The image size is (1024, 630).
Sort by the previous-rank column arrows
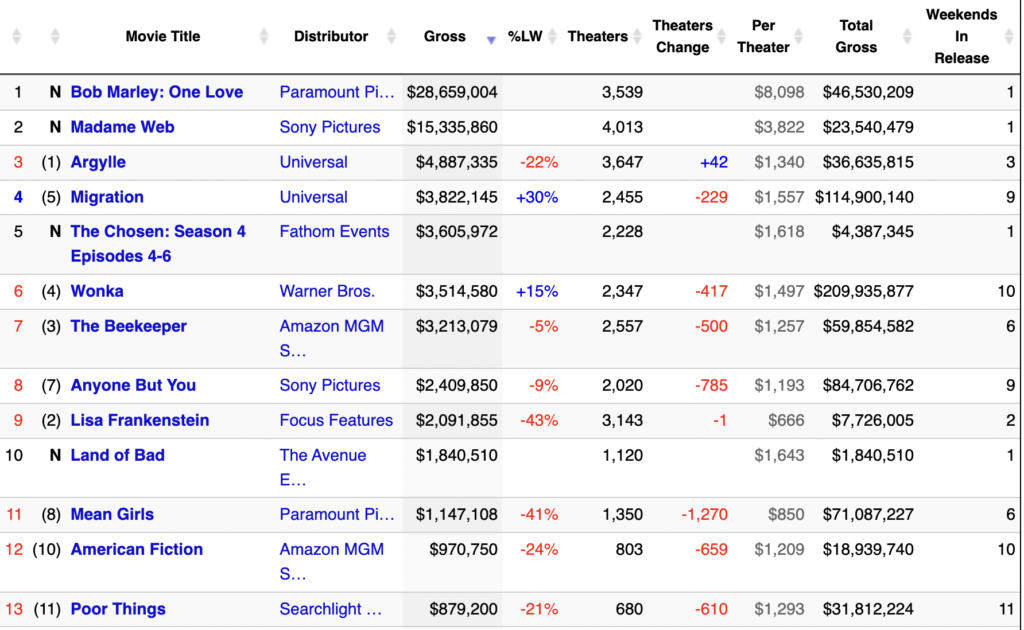click(55, 37)
